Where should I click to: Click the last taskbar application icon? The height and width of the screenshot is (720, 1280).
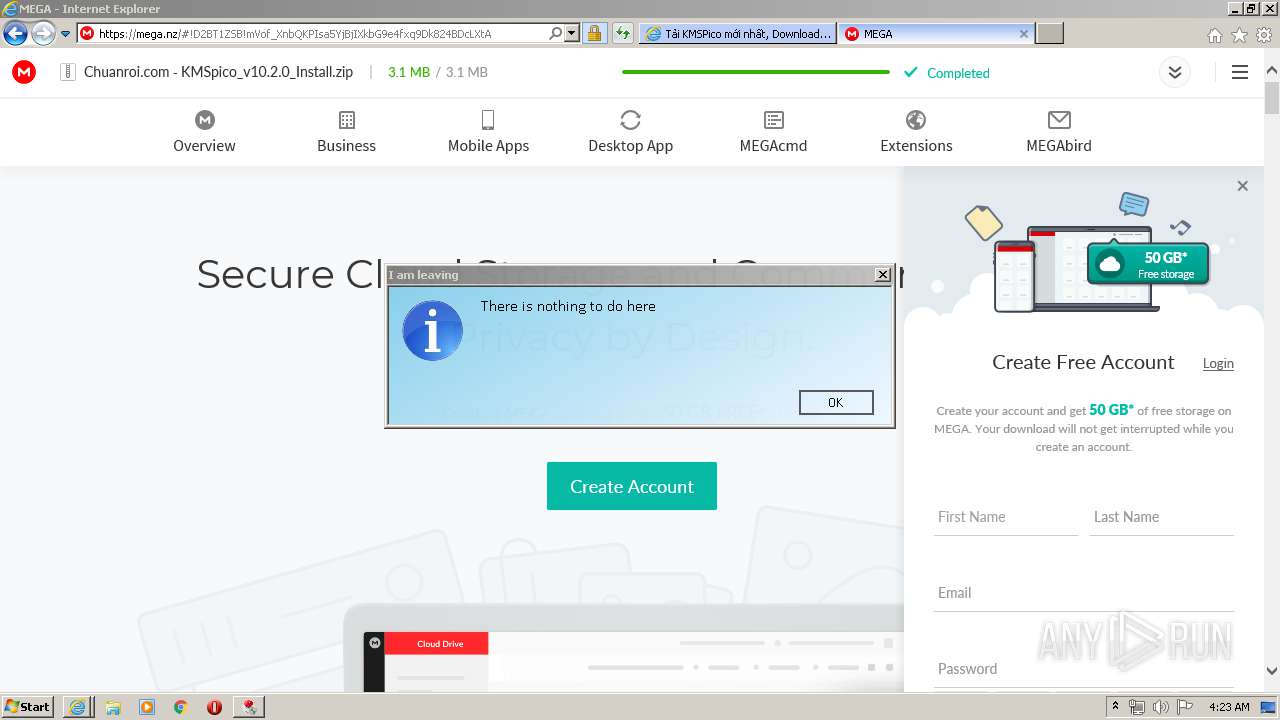click(249, 706)
